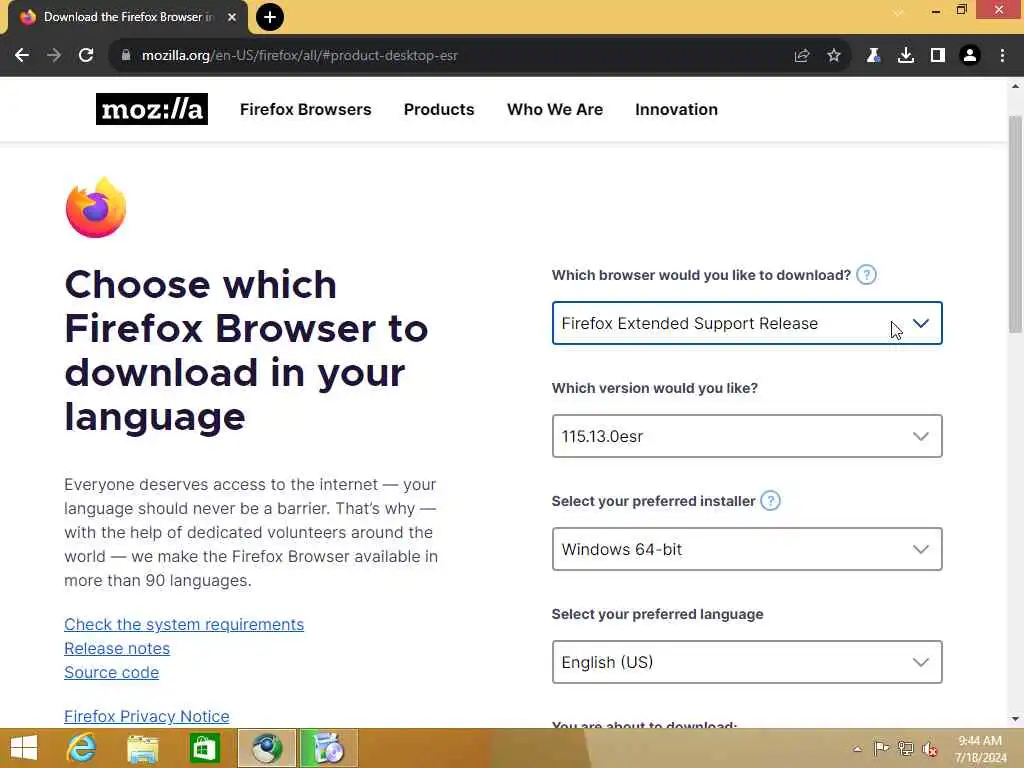Open the Firefox Privacy Notice link
Image resolution: width=1024 pixels, height=768 pixels.
[147, 716]
